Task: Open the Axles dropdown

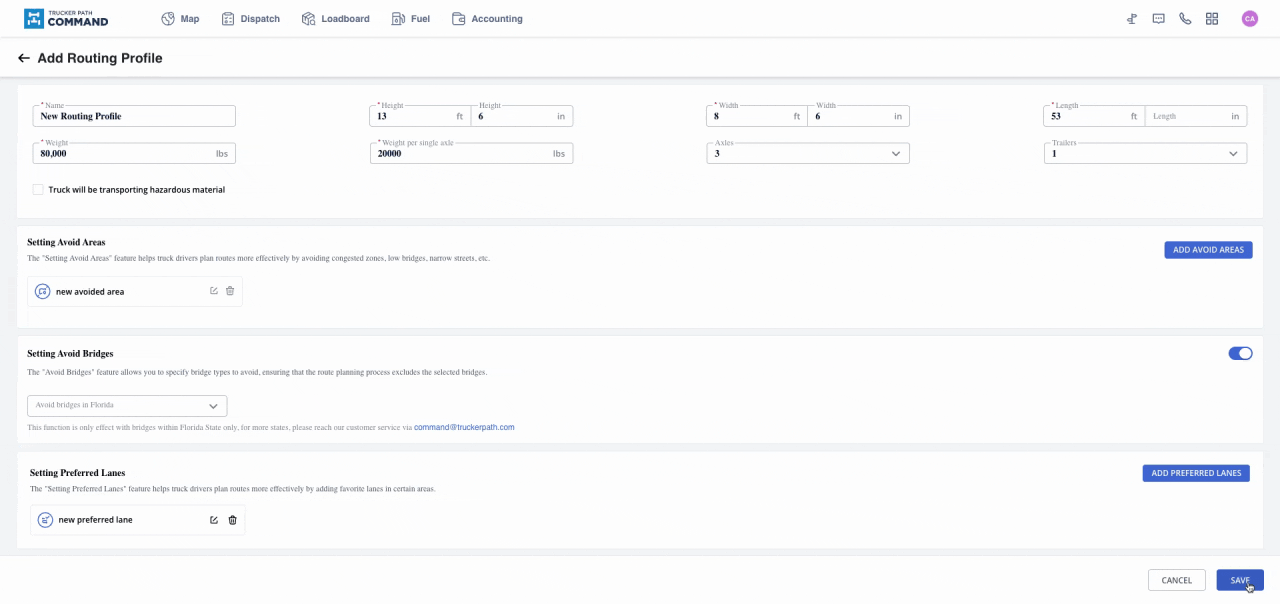Action: [x=808, y=154]
